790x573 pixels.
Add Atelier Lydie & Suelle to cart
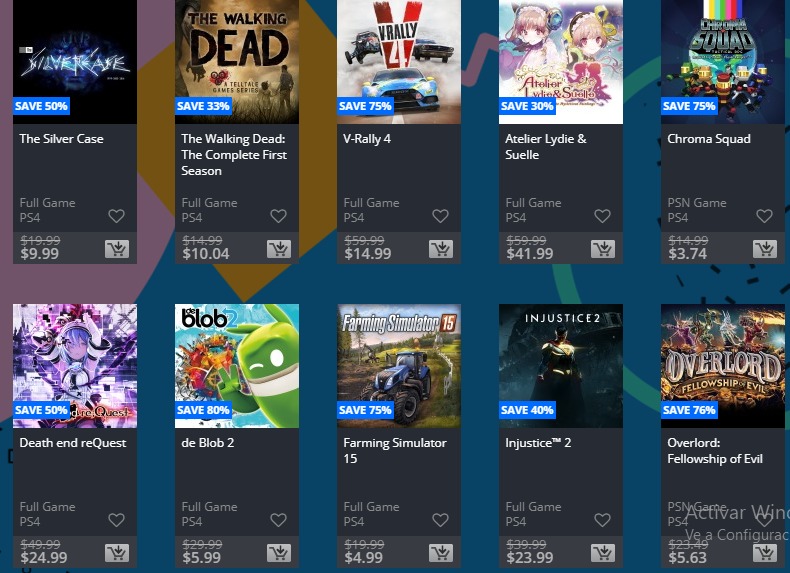tap(603, 249)
